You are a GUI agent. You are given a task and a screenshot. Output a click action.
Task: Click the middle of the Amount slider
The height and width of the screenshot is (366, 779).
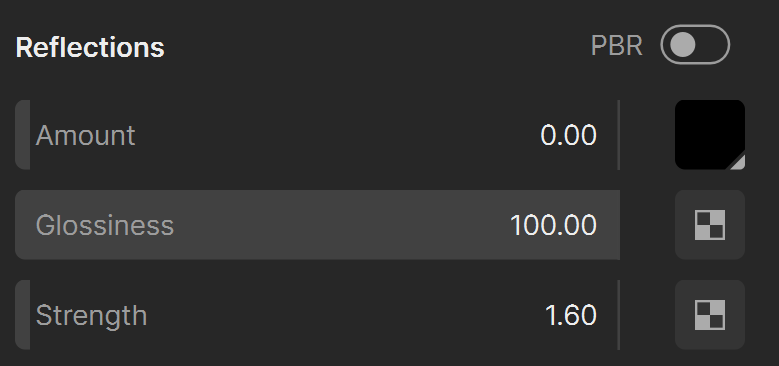coord(317,135)
